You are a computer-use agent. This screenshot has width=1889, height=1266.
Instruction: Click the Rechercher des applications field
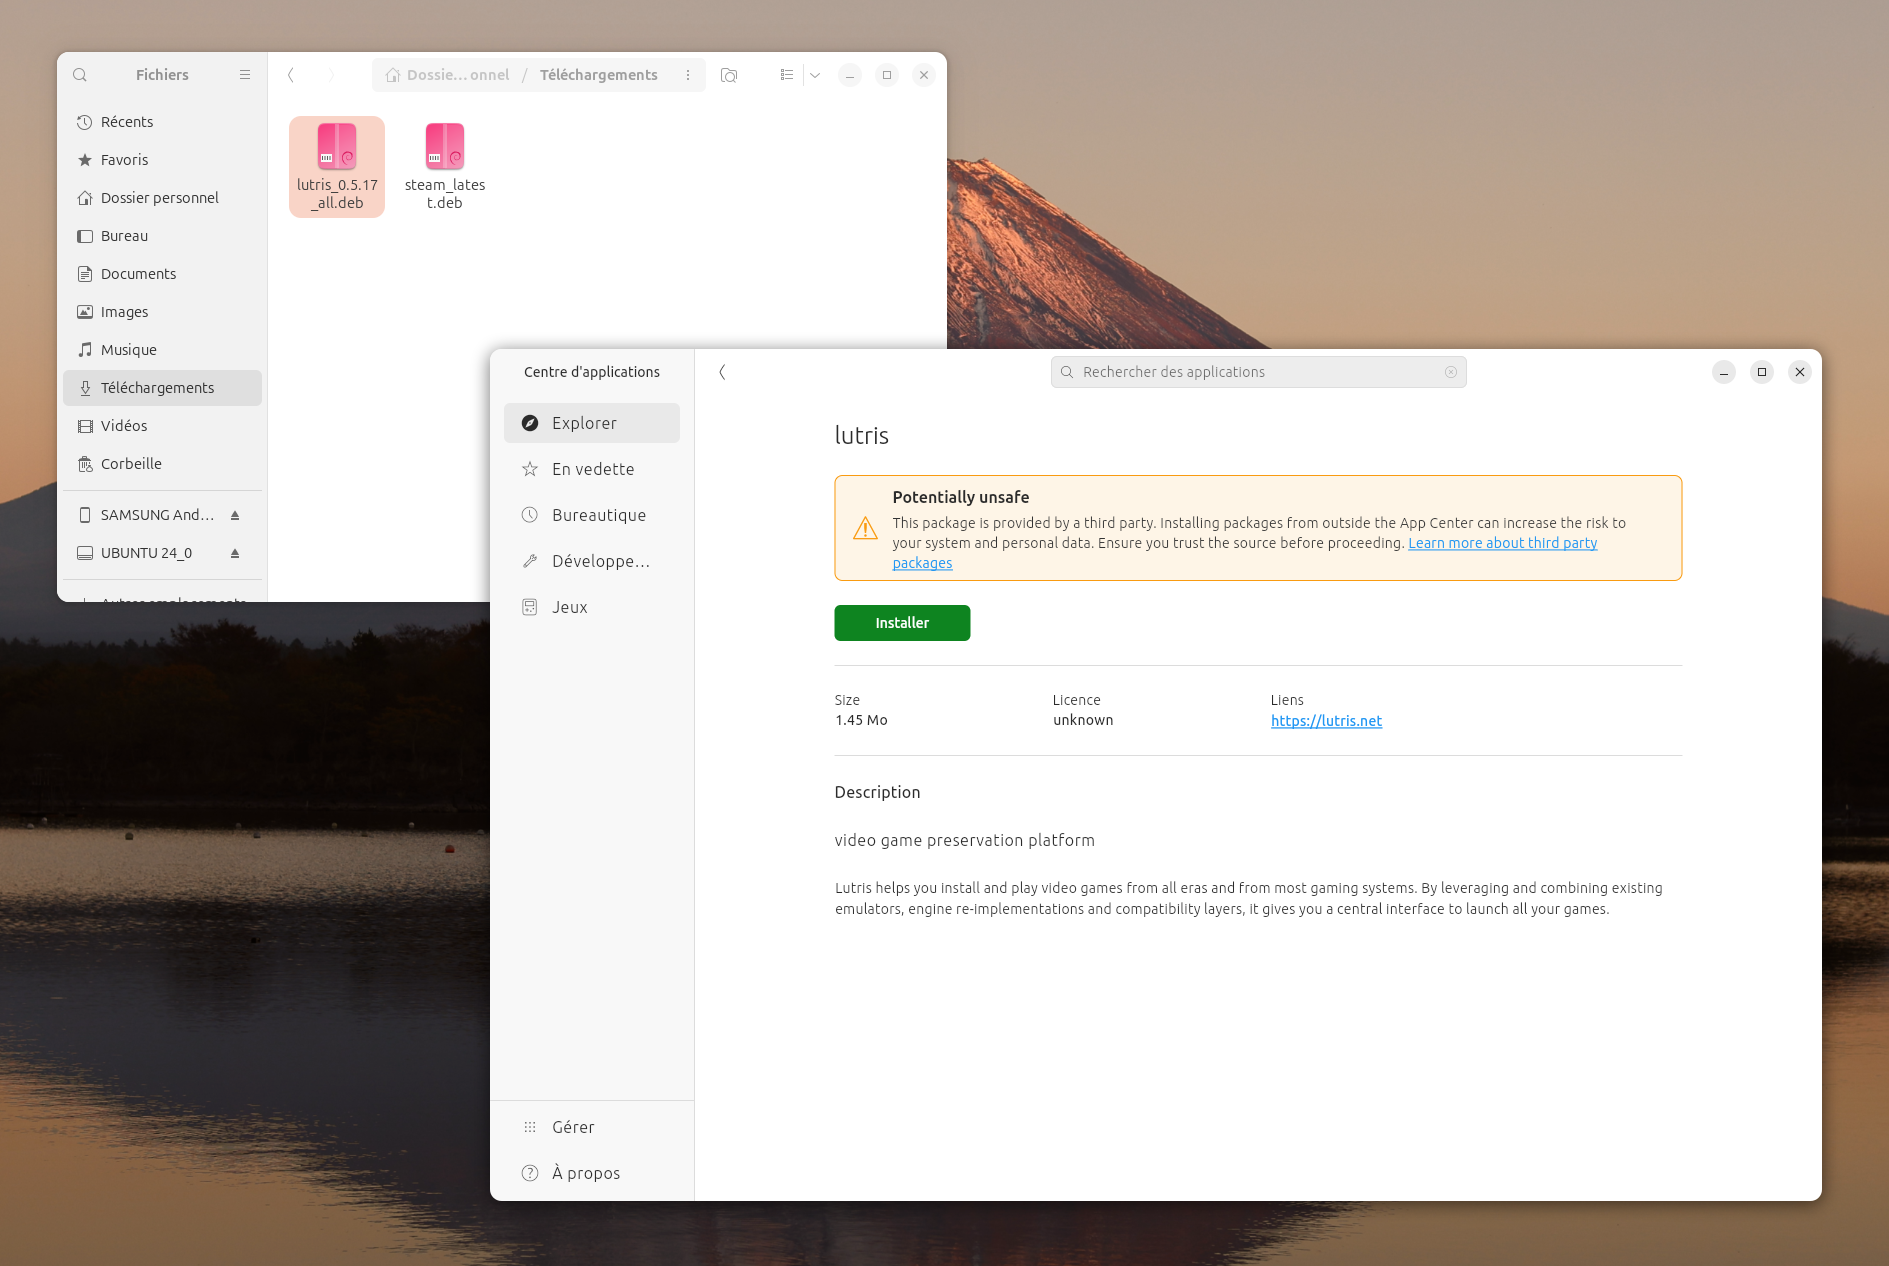[x=1258, y=372]
